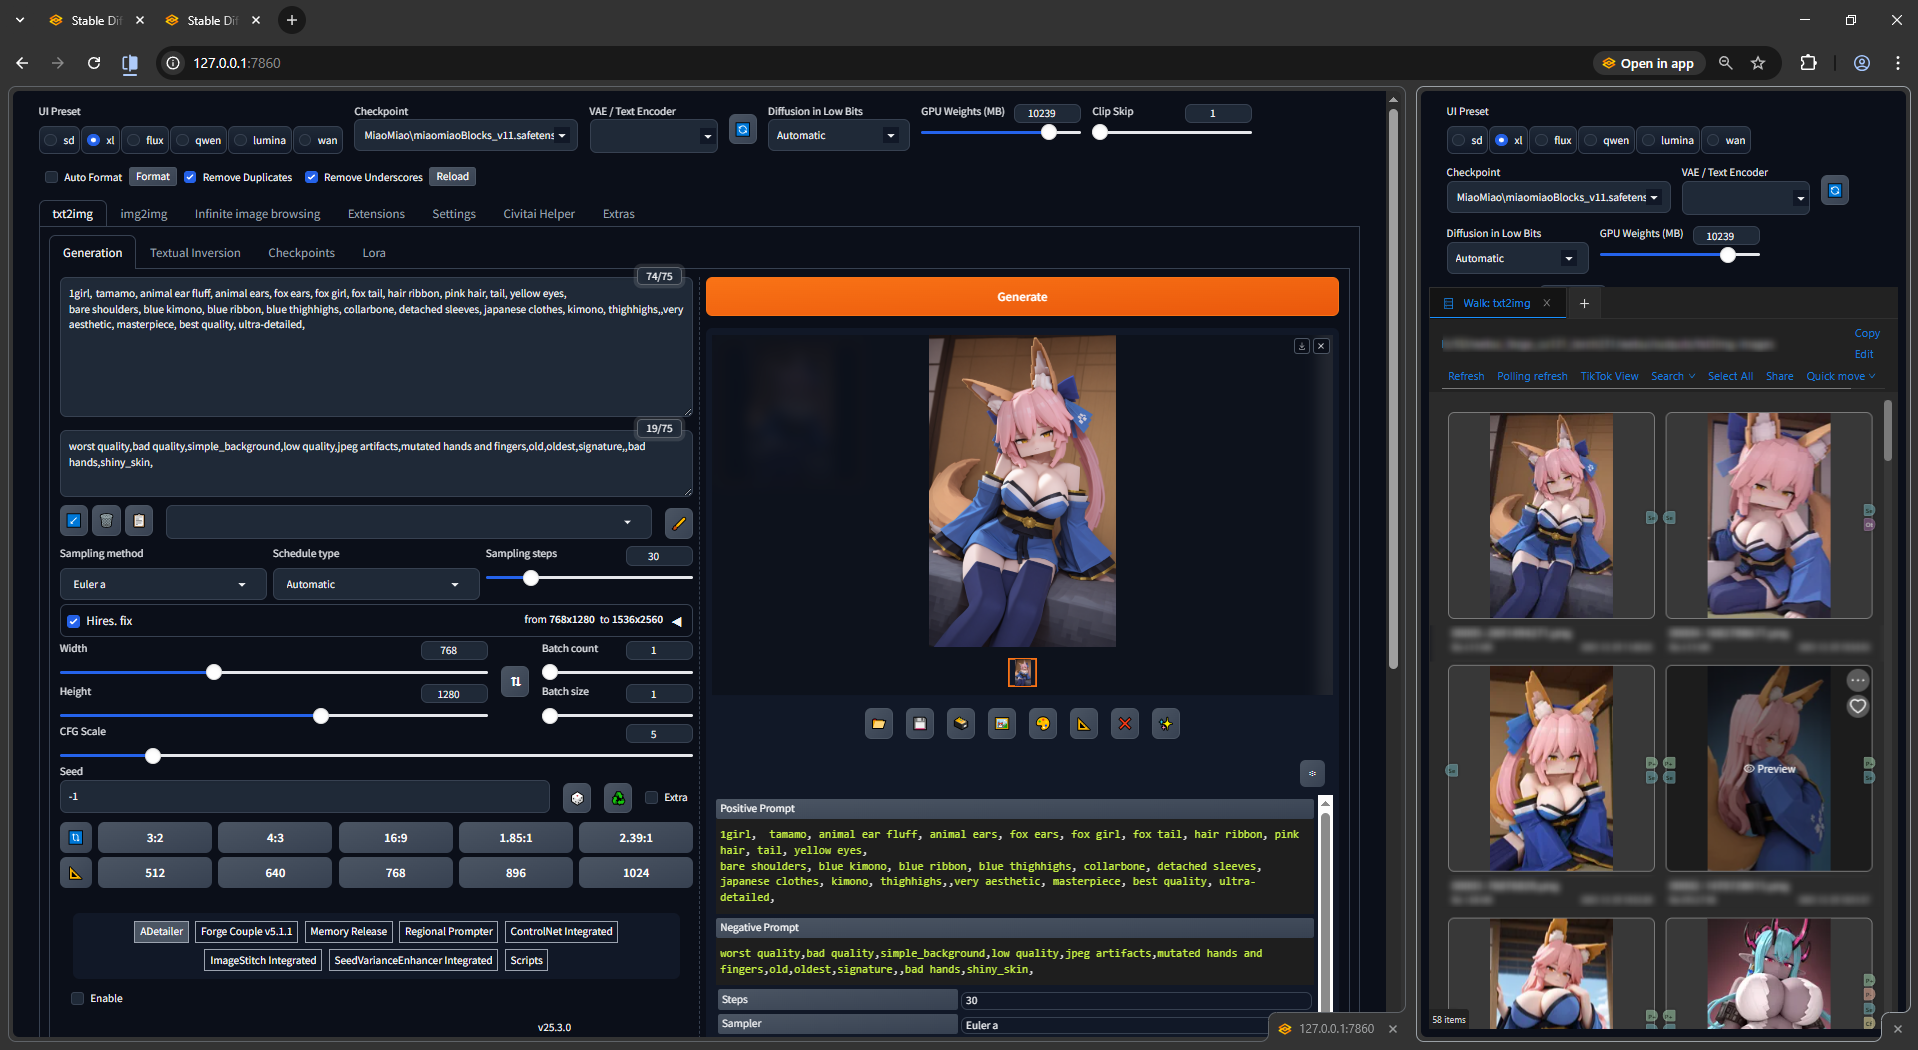Click the orange Generate button
This screenshot has height=1050, width=1918.
coord(1022,297)
